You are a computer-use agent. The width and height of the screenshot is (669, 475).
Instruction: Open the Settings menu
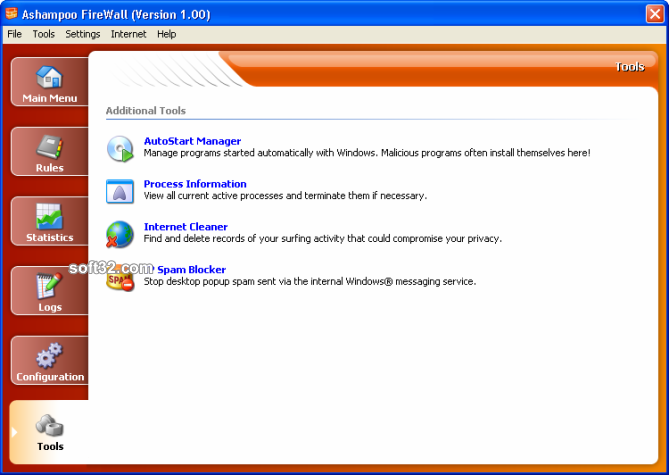pyautogui.click(x=83, y=34)
